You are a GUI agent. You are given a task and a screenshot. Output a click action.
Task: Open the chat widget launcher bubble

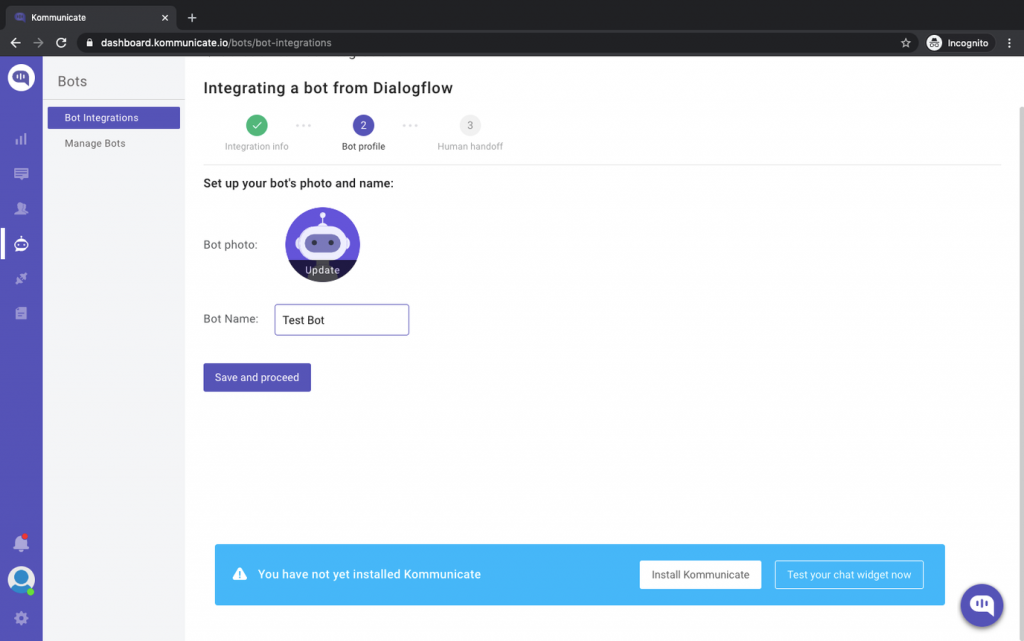[x=982, y=604]
